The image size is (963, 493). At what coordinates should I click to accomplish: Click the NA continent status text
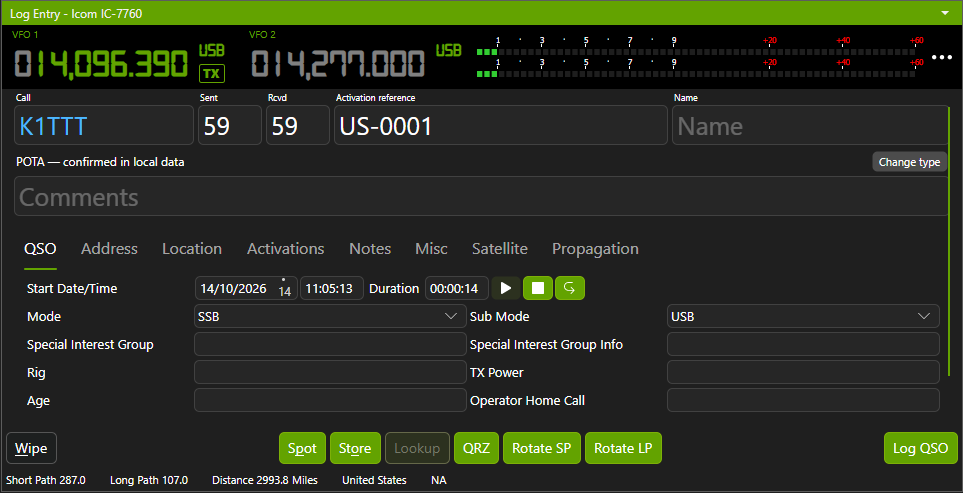tap(439, 480)
